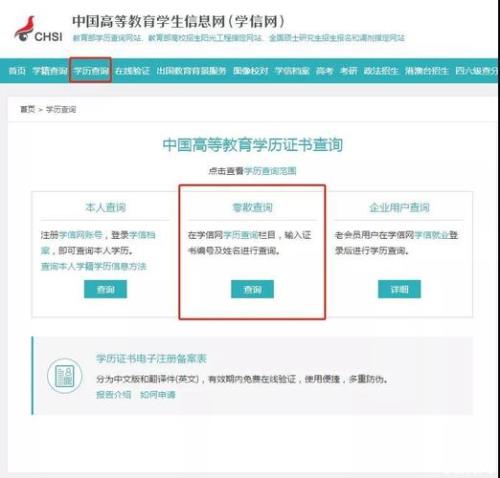The image size is (500, 478).
Task: Click the 零散查询 card heading
Action: 252,207
